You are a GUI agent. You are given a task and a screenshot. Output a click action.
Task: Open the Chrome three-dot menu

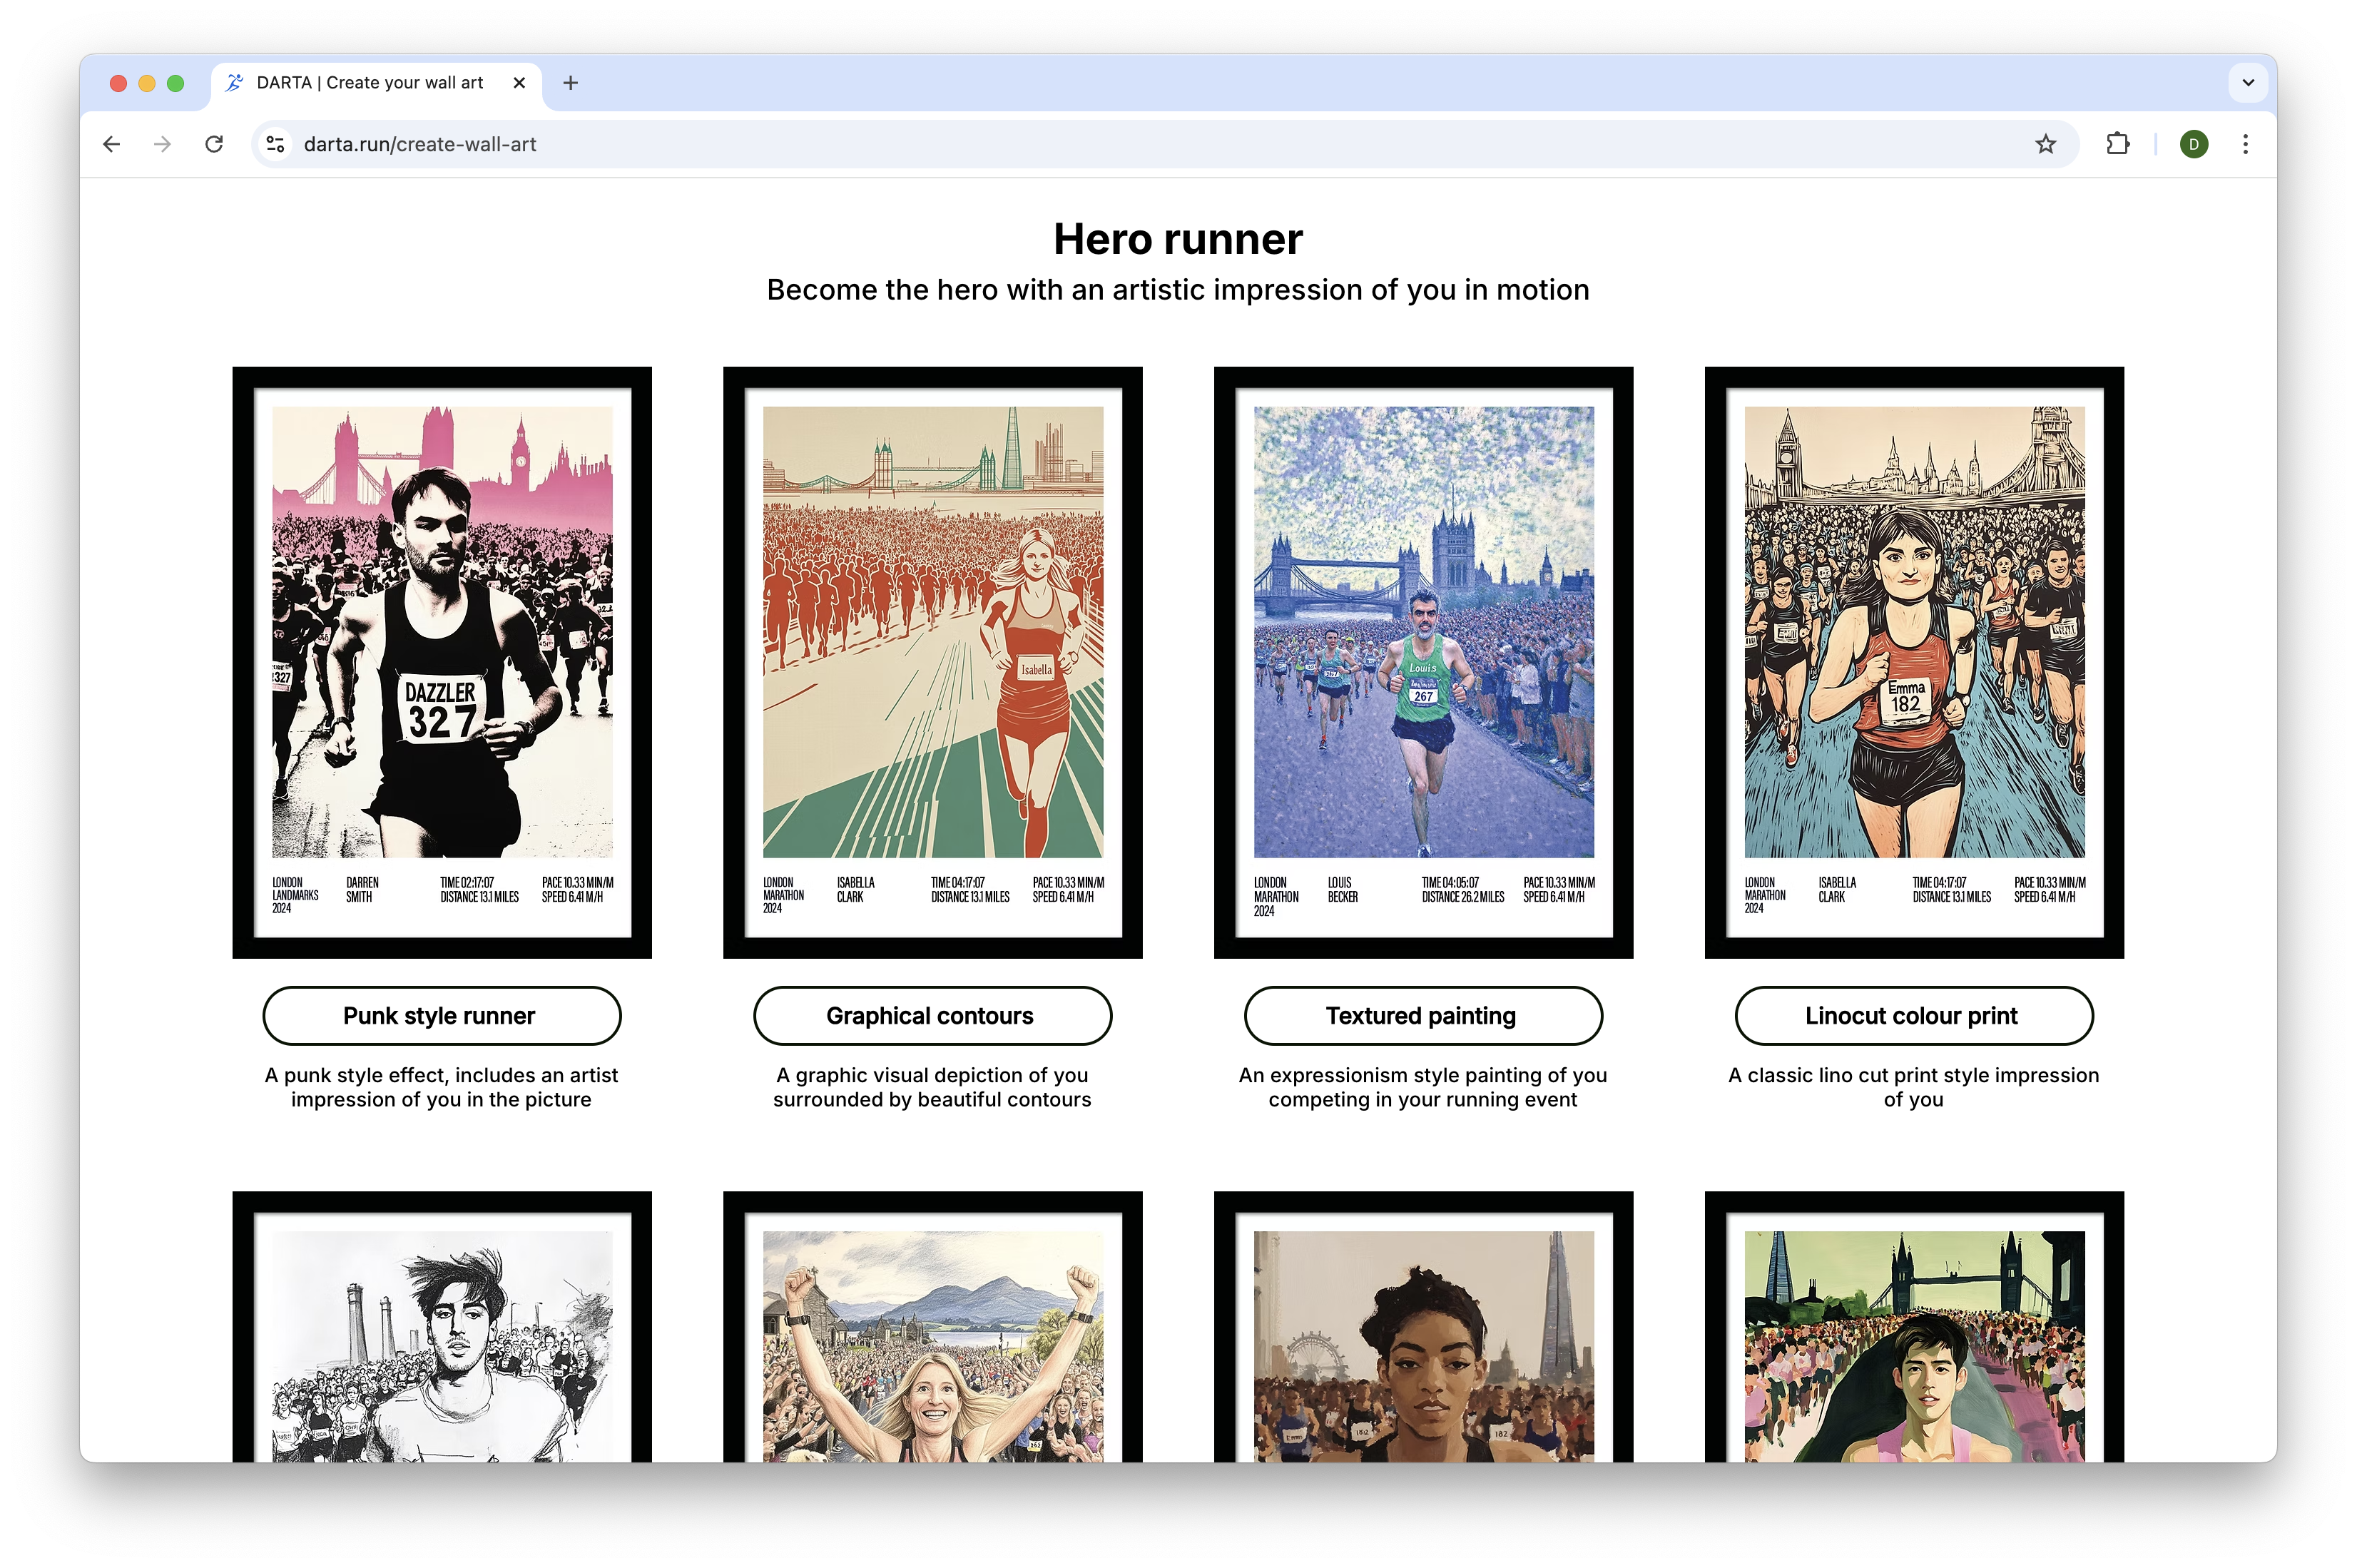point(2246,144)
